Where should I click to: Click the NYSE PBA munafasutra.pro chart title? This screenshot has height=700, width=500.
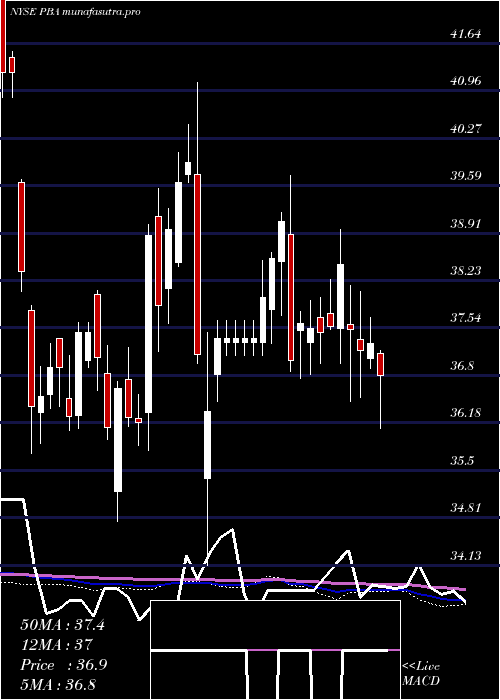click(x=75, y=12)
